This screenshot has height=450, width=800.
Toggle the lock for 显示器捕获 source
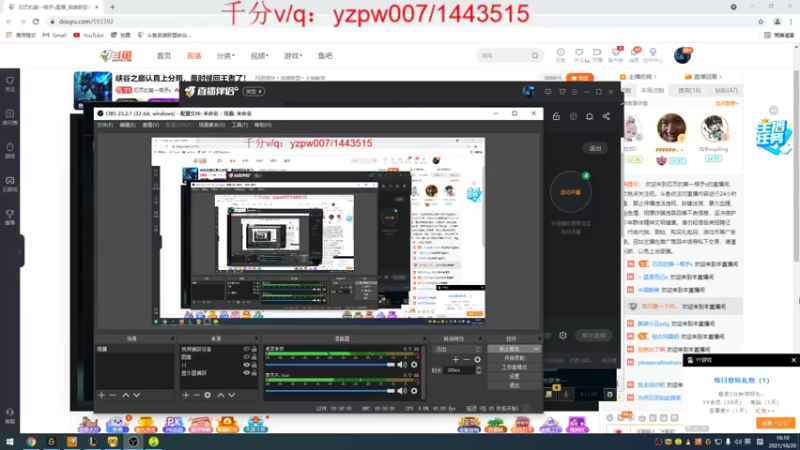[x=254, y=373]
